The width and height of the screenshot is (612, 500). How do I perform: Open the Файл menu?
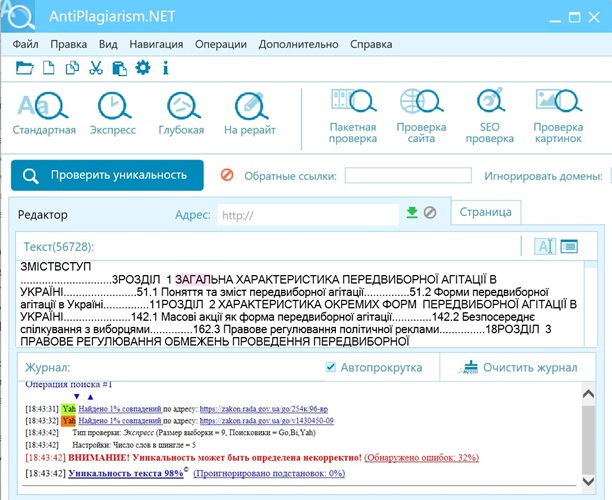click(25, 44)
